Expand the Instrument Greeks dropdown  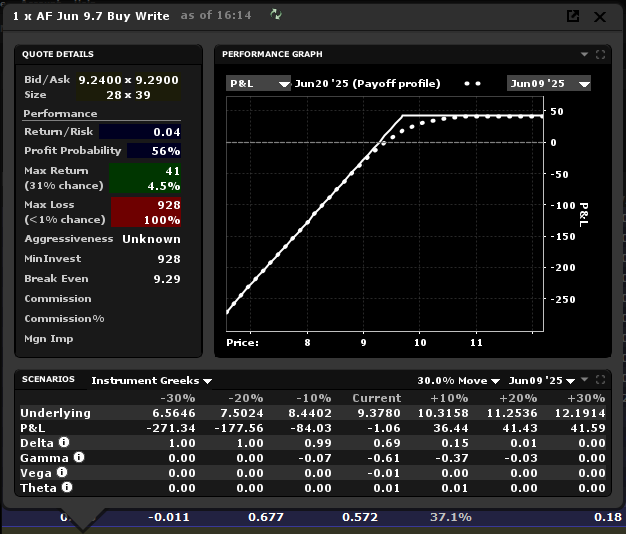click(151, 381)
